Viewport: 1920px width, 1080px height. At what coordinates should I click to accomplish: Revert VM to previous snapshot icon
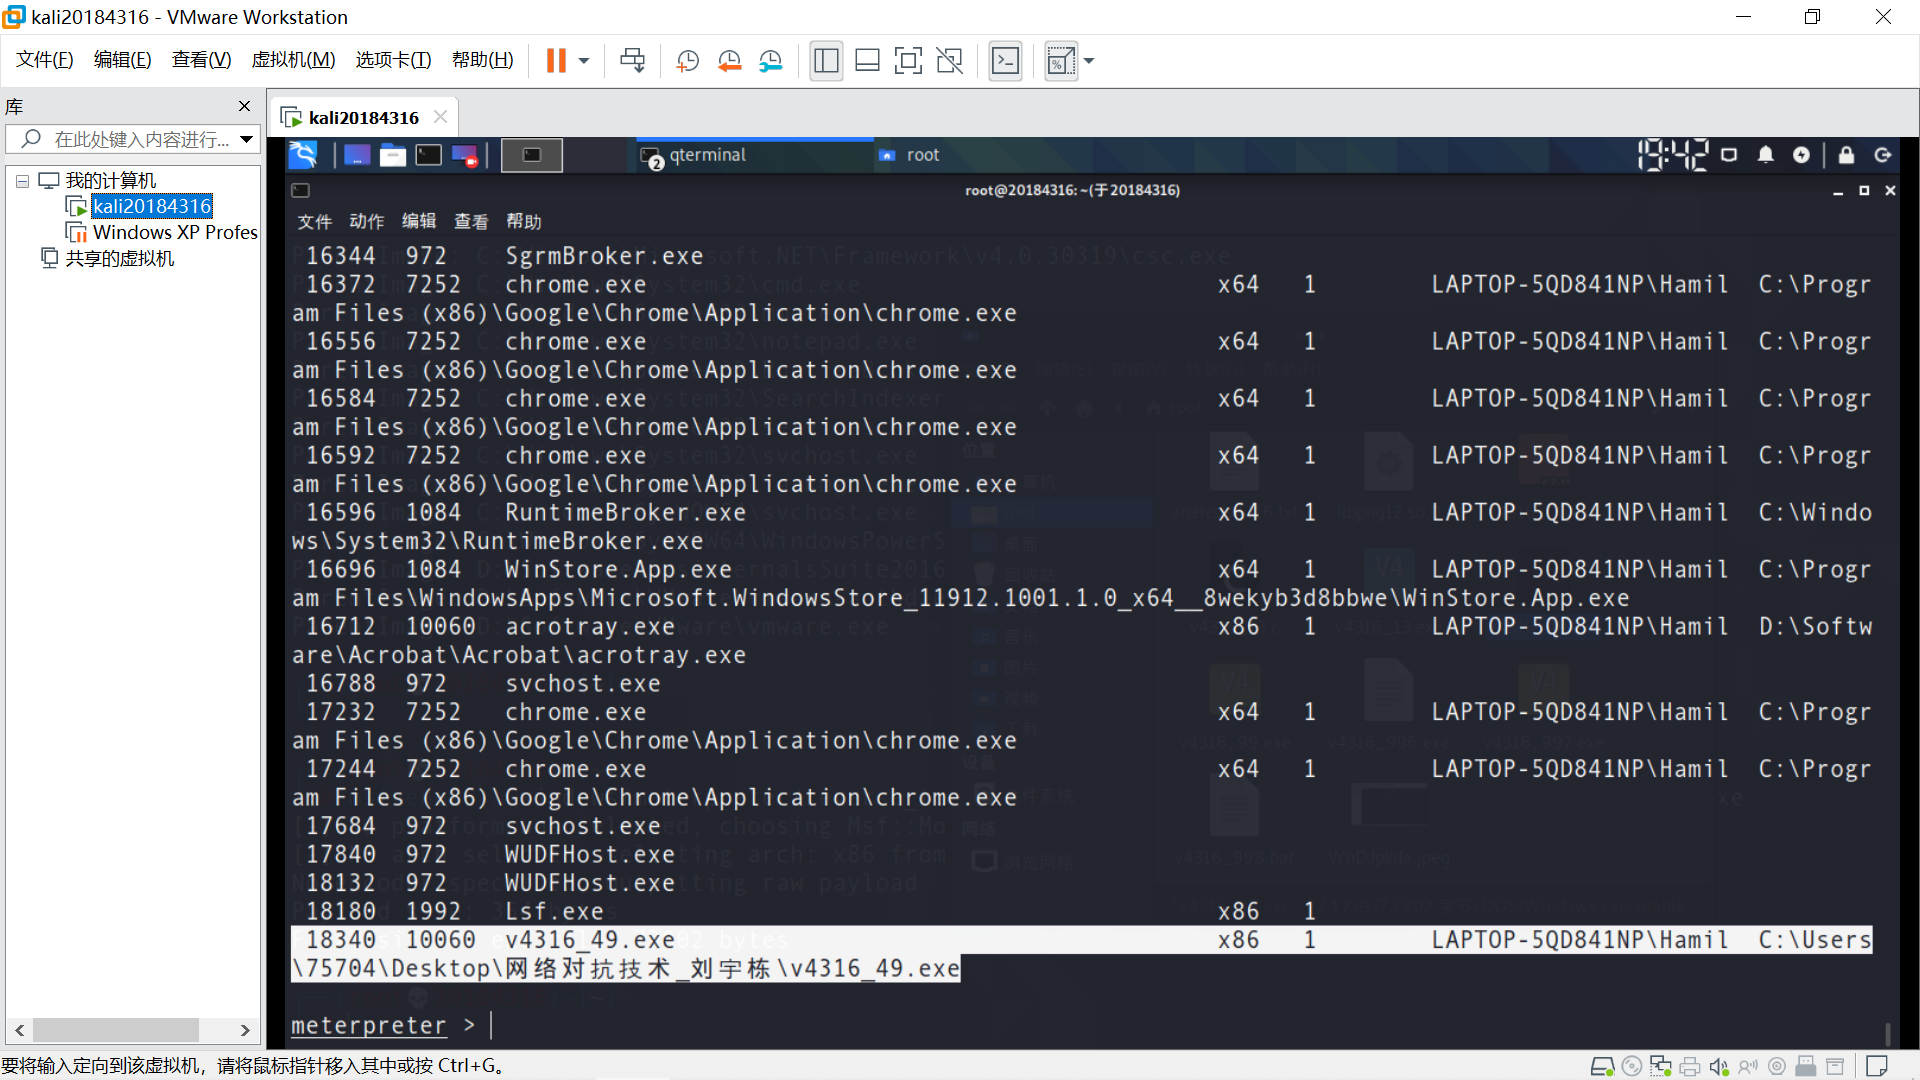729,61
